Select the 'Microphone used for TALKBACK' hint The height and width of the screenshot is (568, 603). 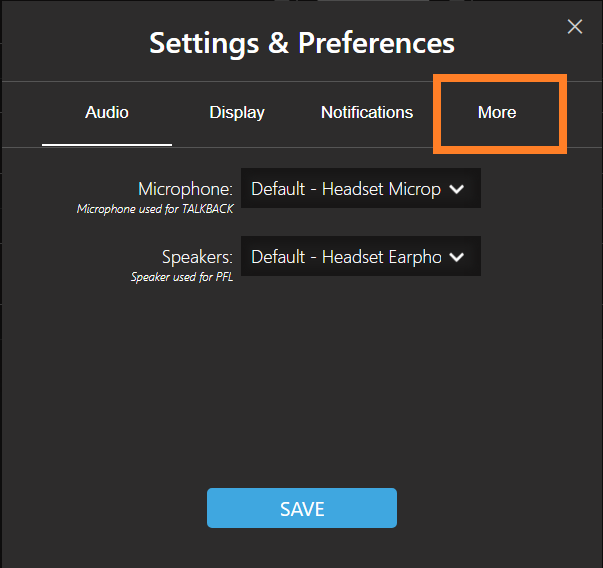pyautogui.click(x=155, y=209)
